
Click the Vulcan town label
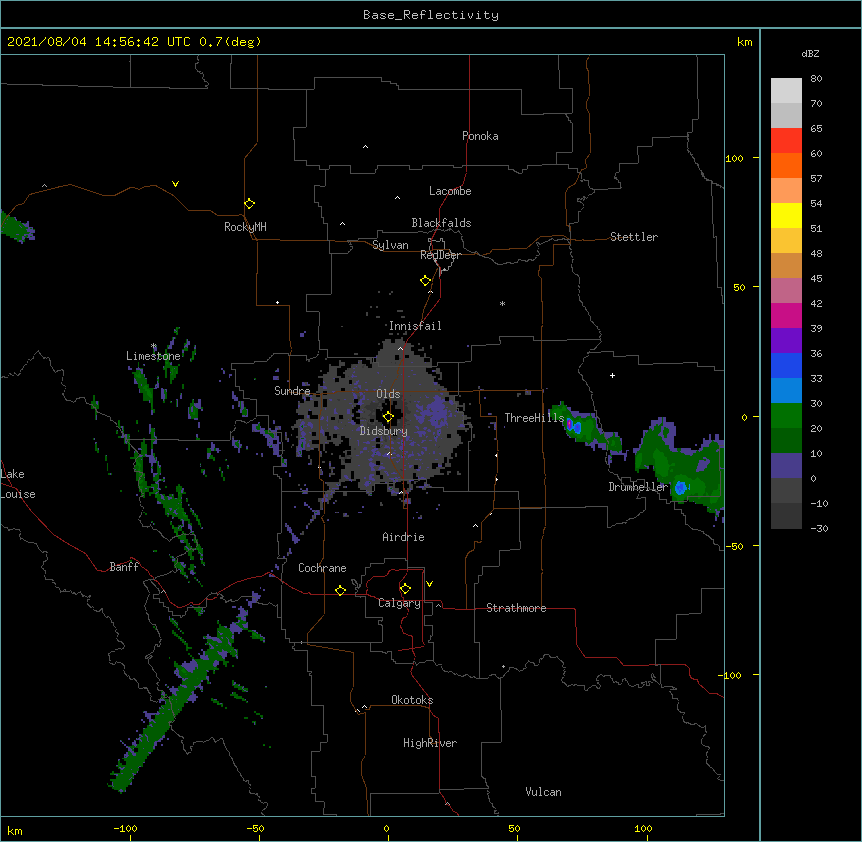(x=543, y=792)
